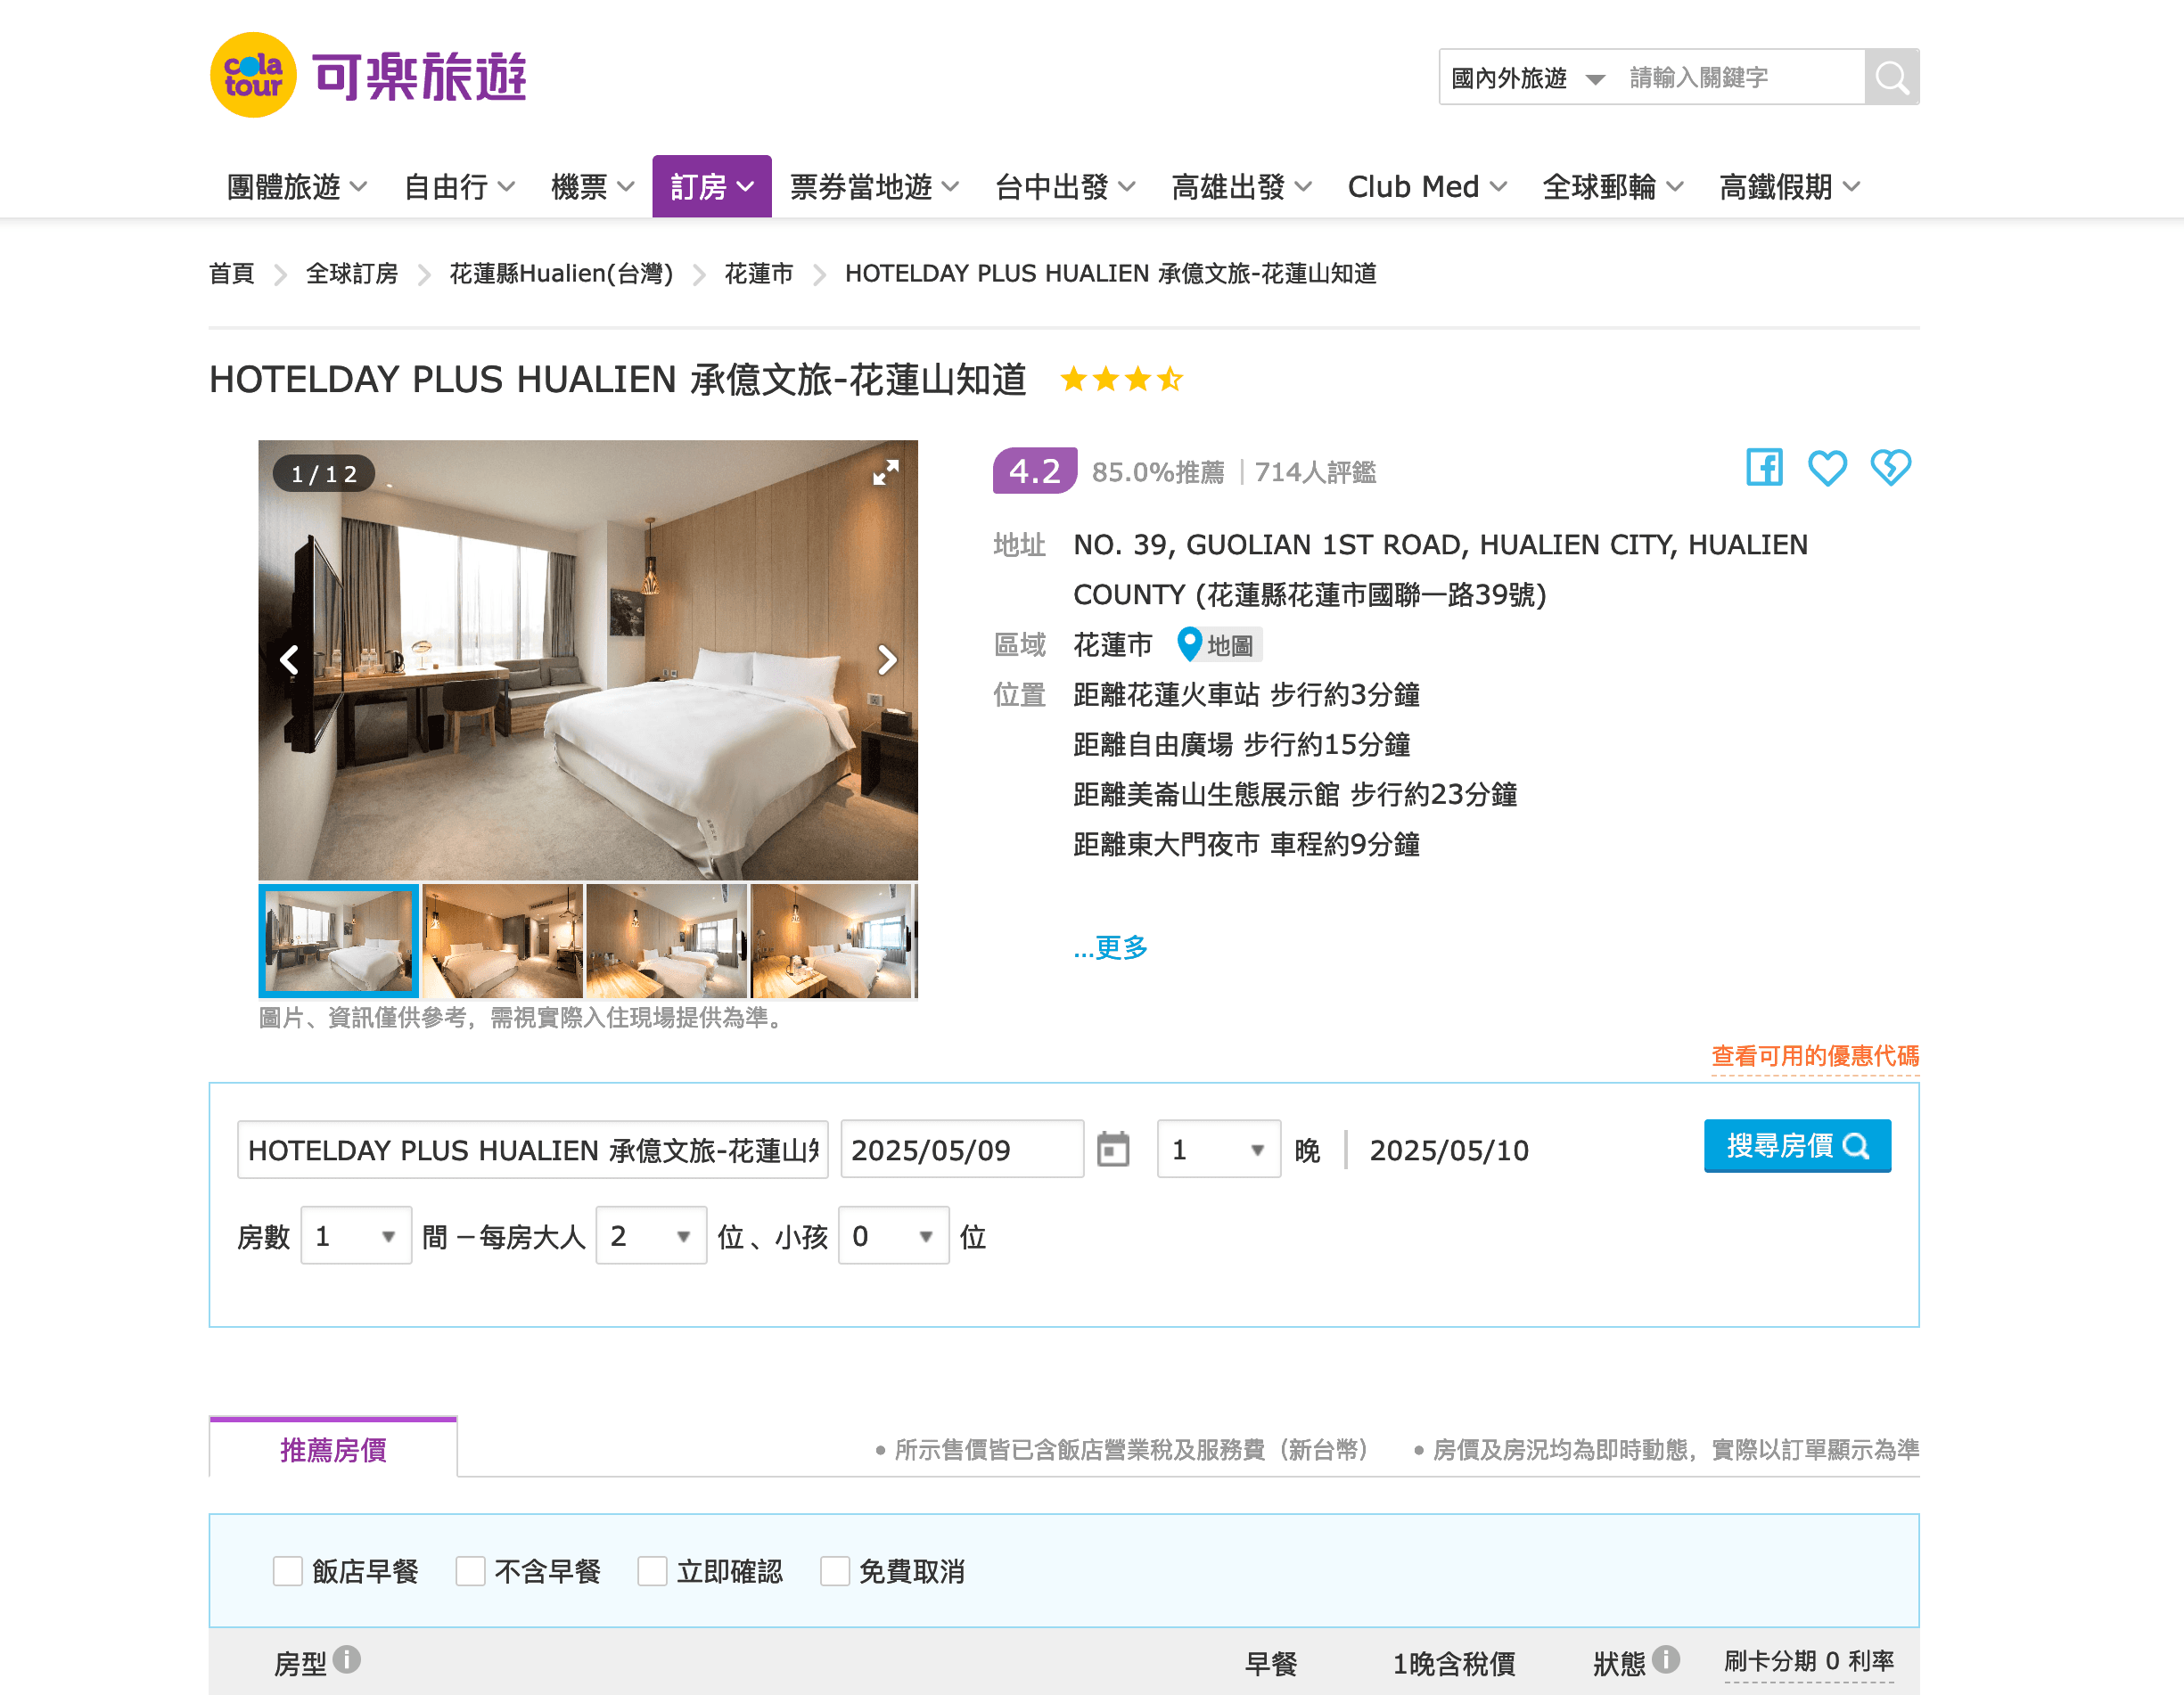Click the check-in date field 2025/05/09
Viewport: 2184px width, 1695px height.
click(962, 1149)
